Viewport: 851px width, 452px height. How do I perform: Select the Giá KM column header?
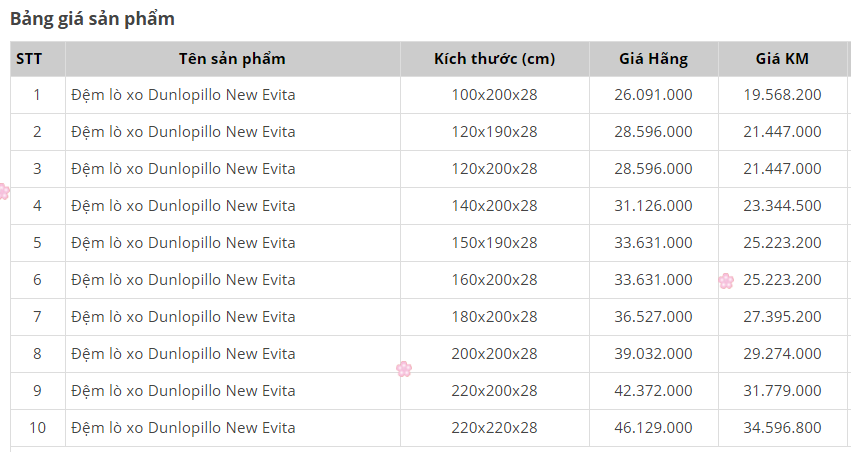782,59
